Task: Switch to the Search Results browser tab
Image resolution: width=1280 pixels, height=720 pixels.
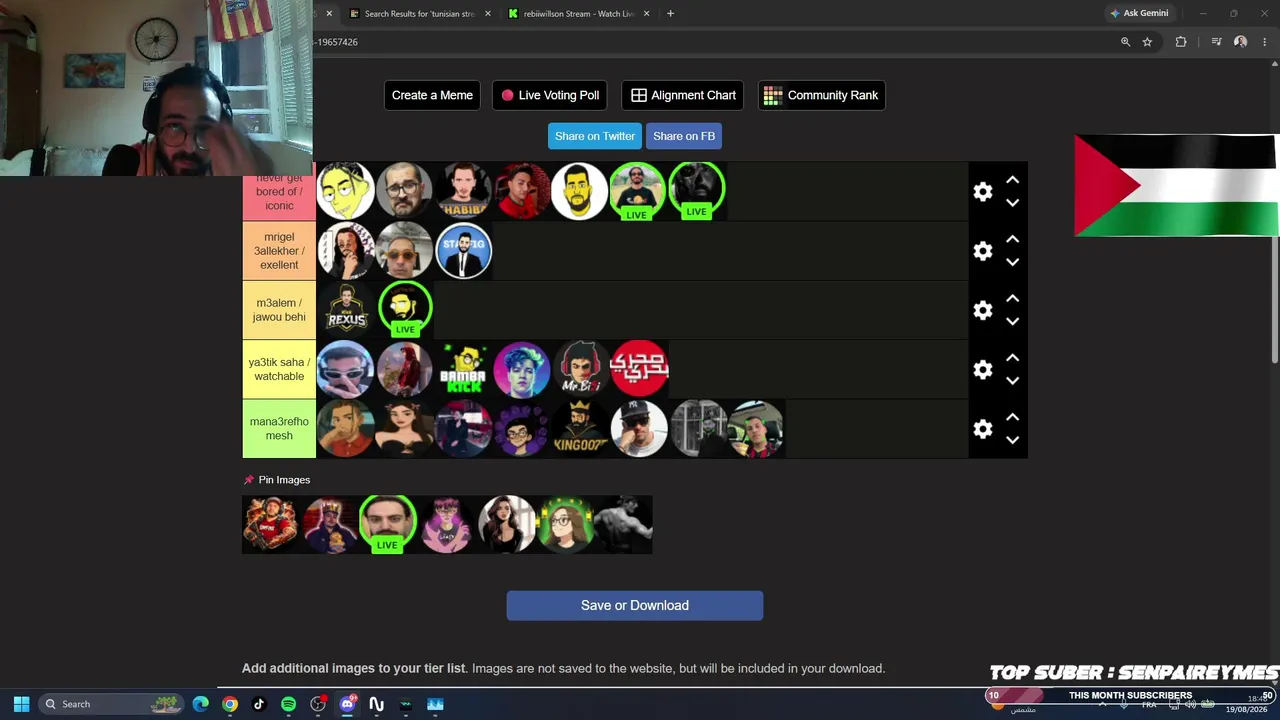Action: 420,14
